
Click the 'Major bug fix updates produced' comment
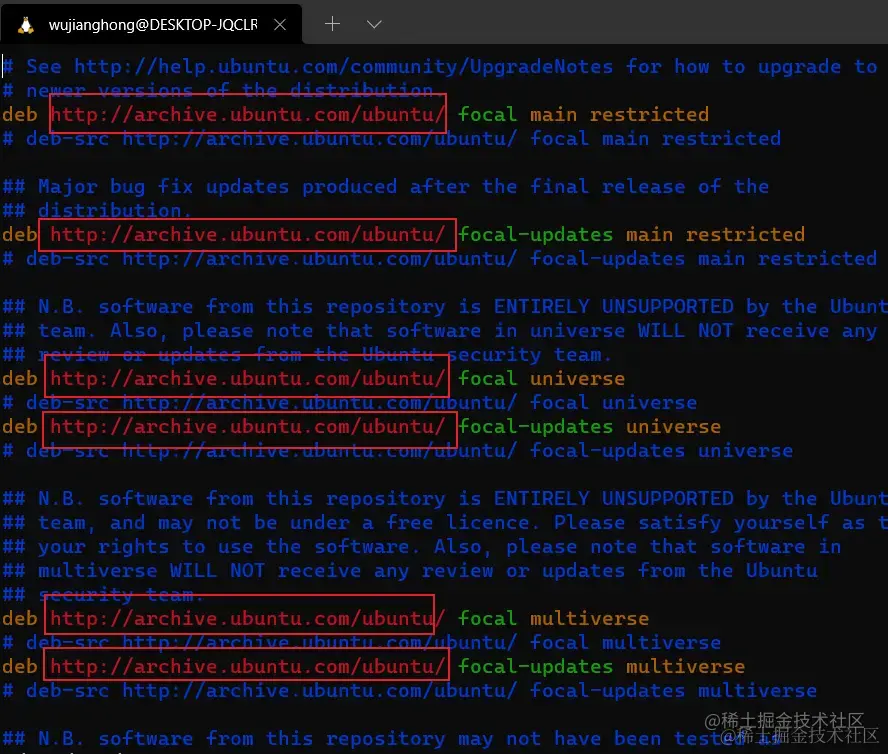click(x=386, y=187)
